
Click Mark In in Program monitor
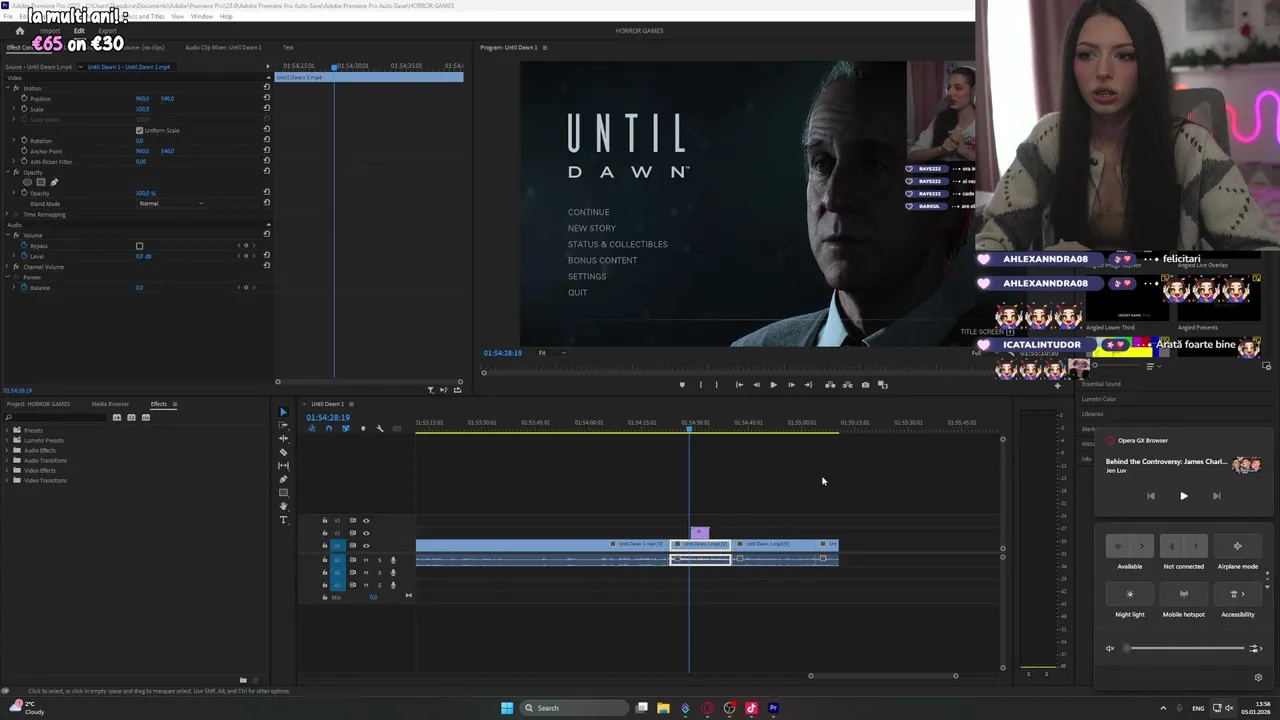[x=700, y=385]
